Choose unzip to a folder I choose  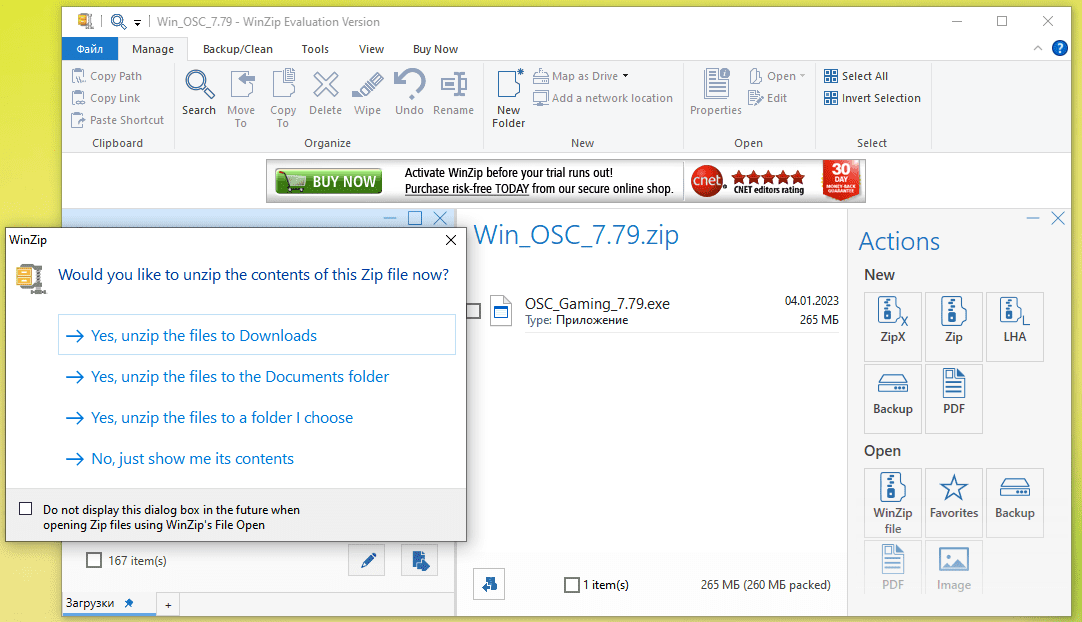coord(209,418)
